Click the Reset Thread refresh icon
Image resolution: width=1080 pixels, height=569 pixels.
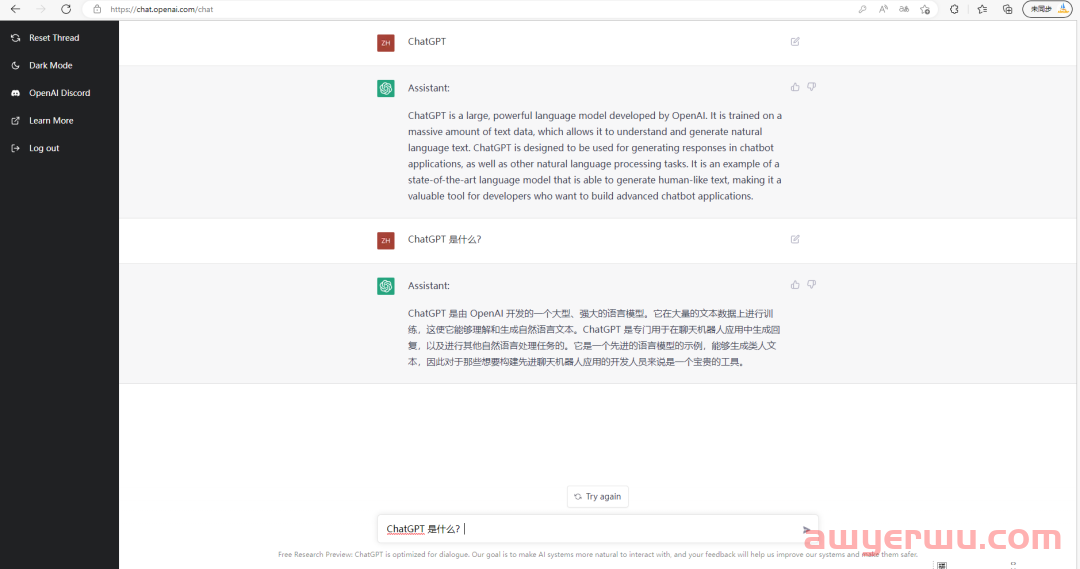point(15,38)
